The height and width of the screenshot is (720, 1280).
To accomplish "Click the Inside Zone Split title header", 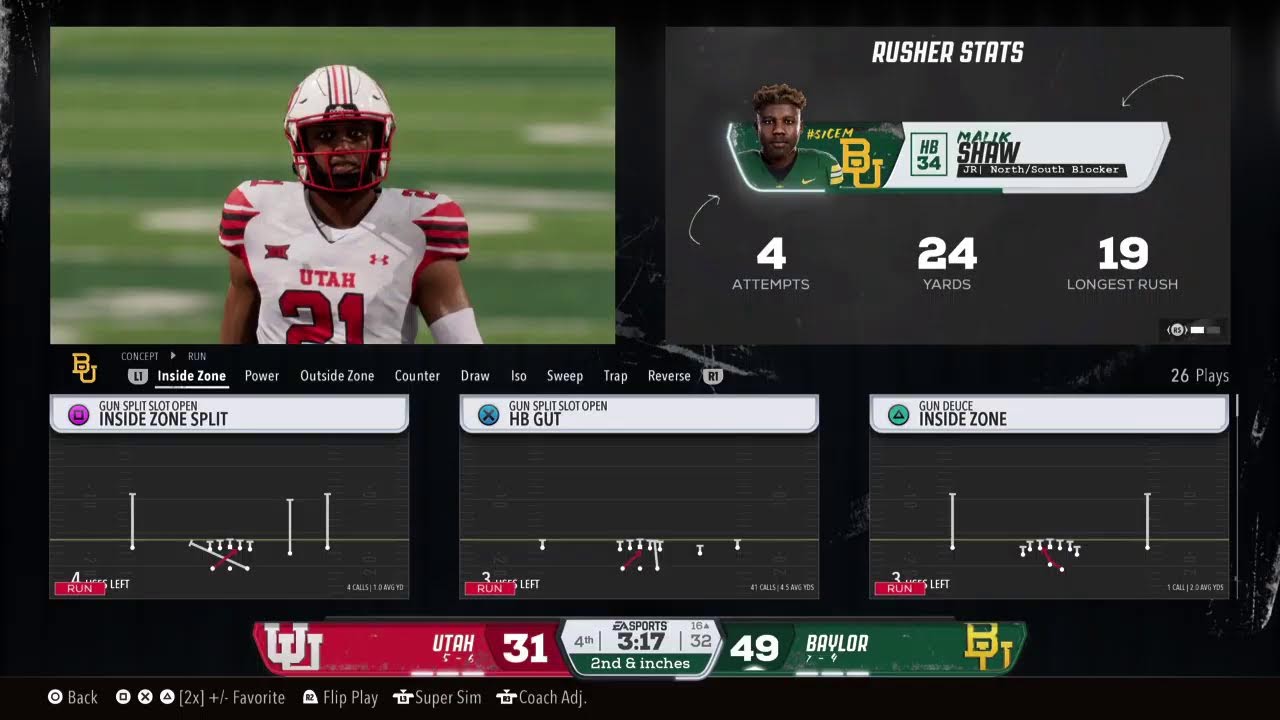I will pos(229,414).
